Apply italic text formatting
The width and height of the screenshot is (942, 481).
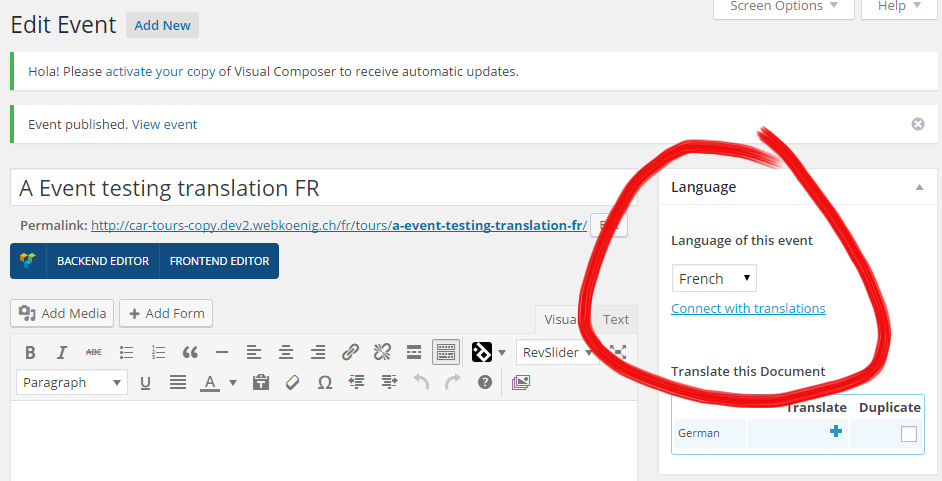(x=61, y=352)
